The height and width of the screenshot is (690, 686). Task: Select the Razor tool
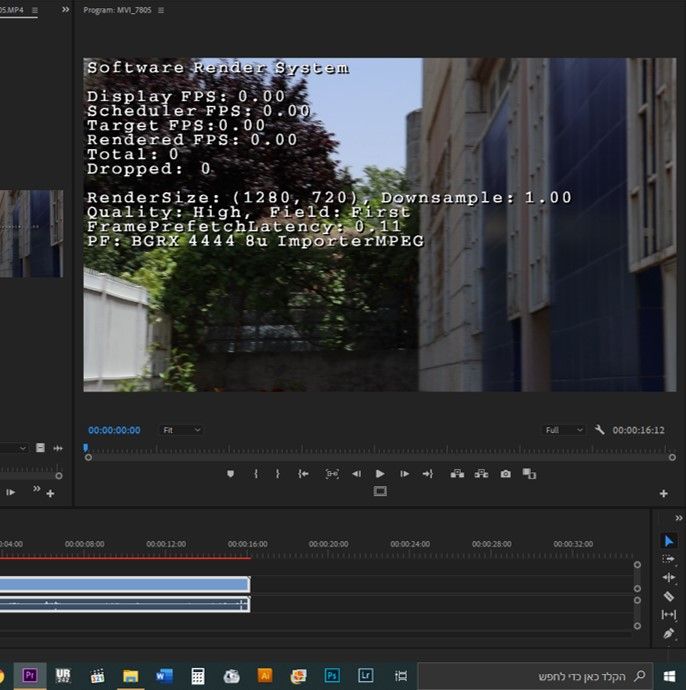[x=669, y=596]
